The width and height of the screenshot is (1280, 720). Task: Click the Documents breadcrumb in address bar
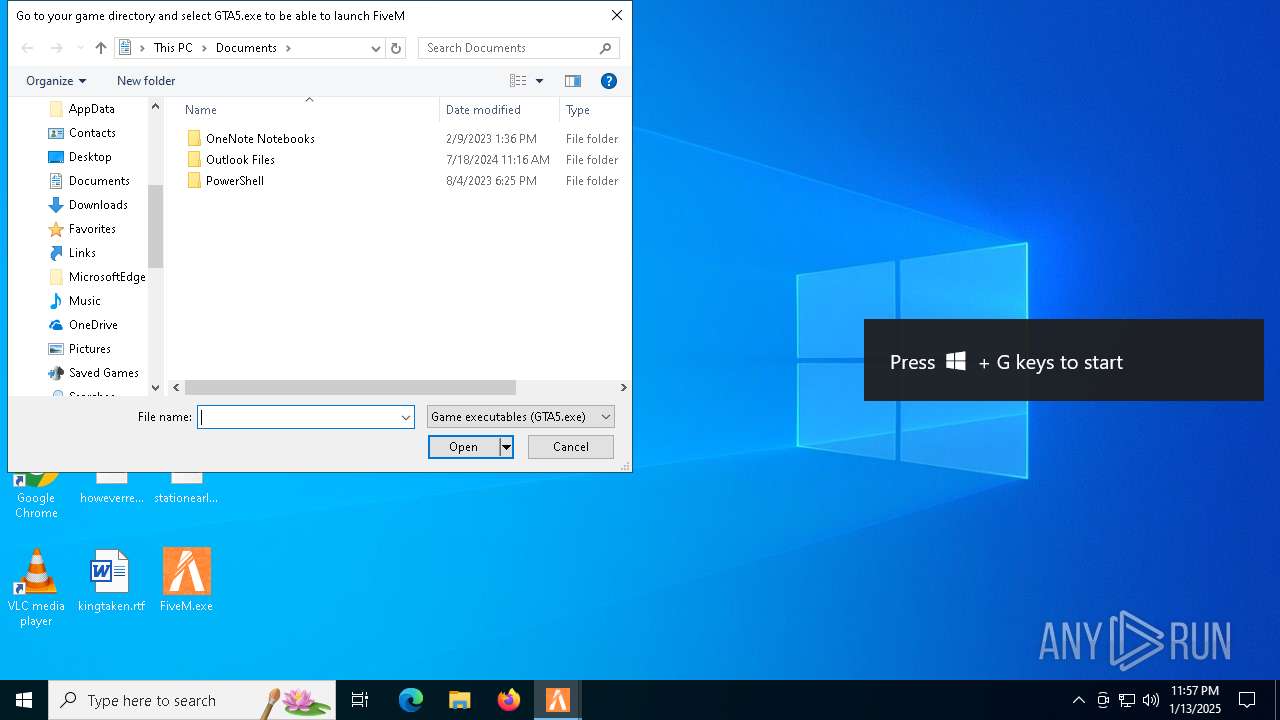coord(246,48)
